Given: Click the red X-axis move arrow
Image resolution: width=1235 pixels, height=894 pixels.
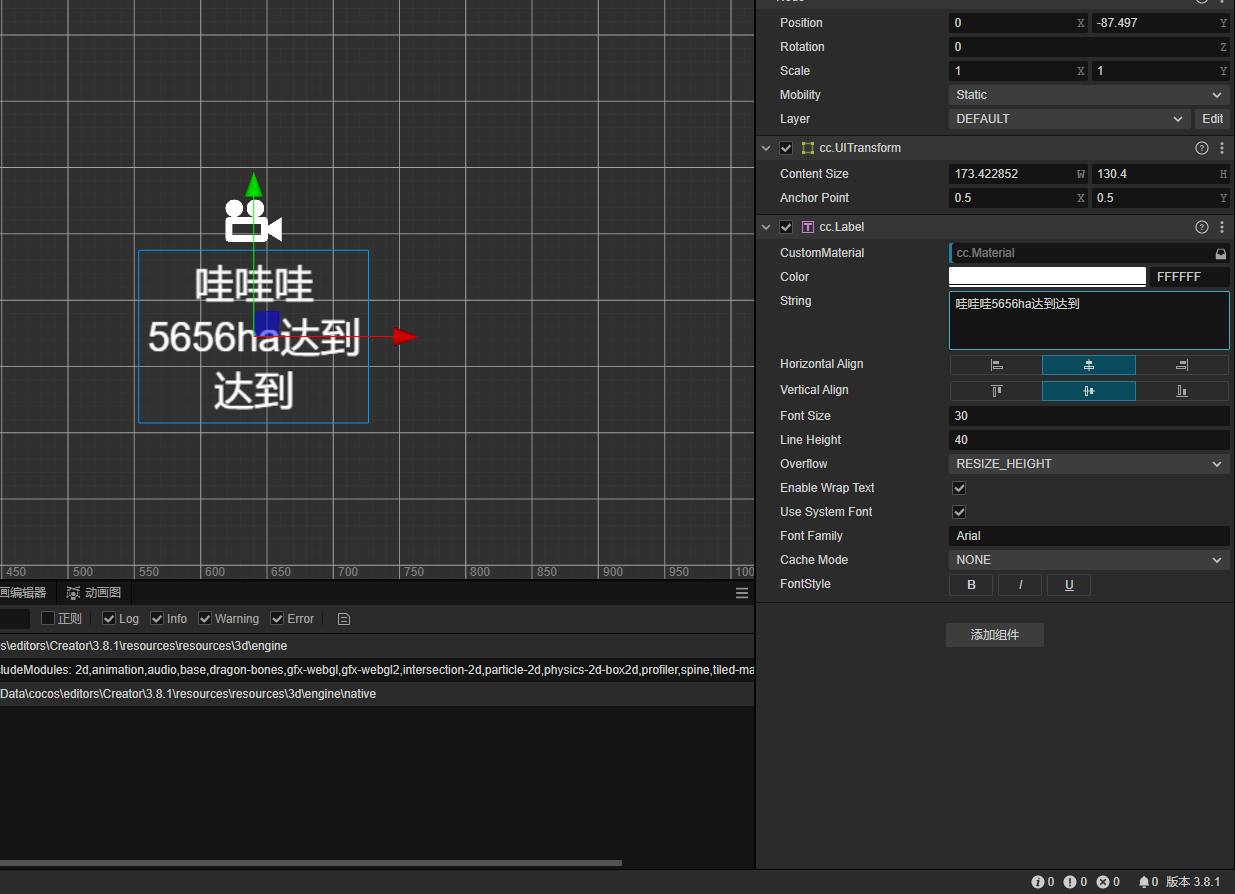Looking at the screenshot, I should tap(405, 337).
